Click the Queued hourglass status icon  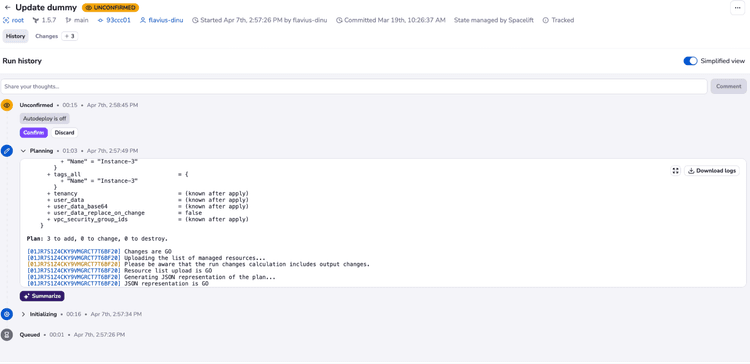coord(7,335)
